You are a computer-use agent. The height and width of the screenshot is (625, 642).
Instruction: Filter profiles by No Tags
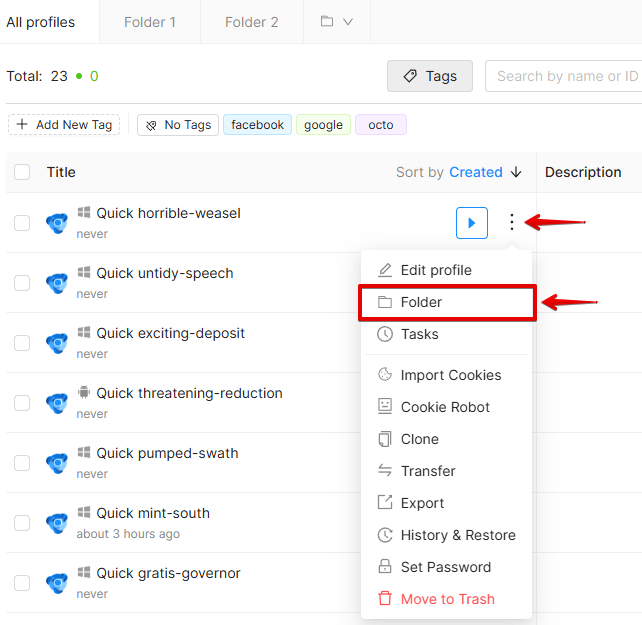tap(178, 125)
